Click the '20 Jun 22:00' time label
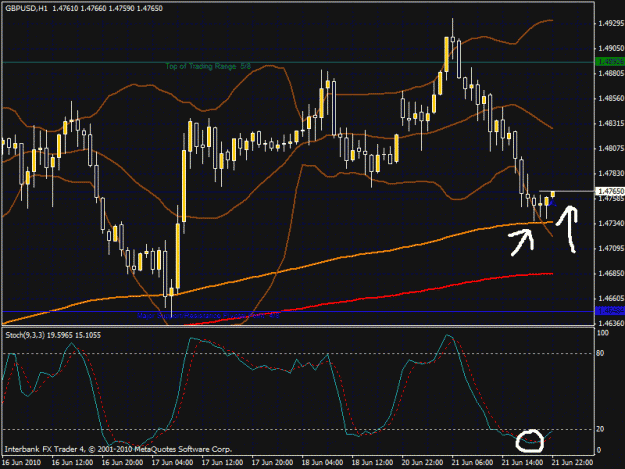Screen dimensions: 625x469 pos(422,463)
